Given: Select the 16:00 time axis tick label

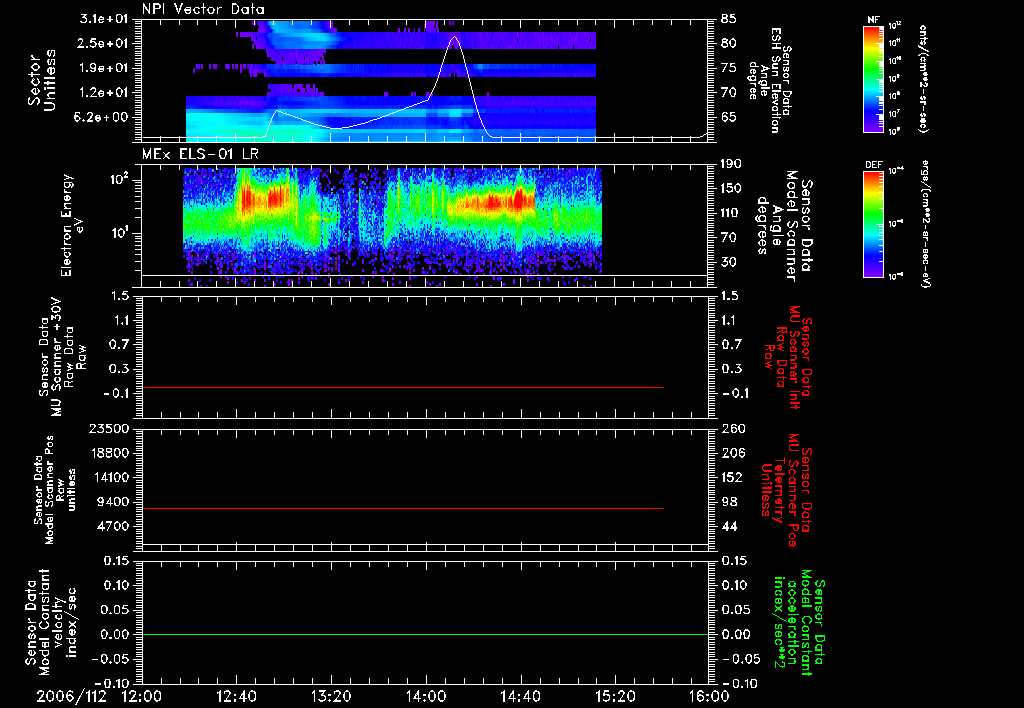Looking at the screenshot, I should 709,696.
